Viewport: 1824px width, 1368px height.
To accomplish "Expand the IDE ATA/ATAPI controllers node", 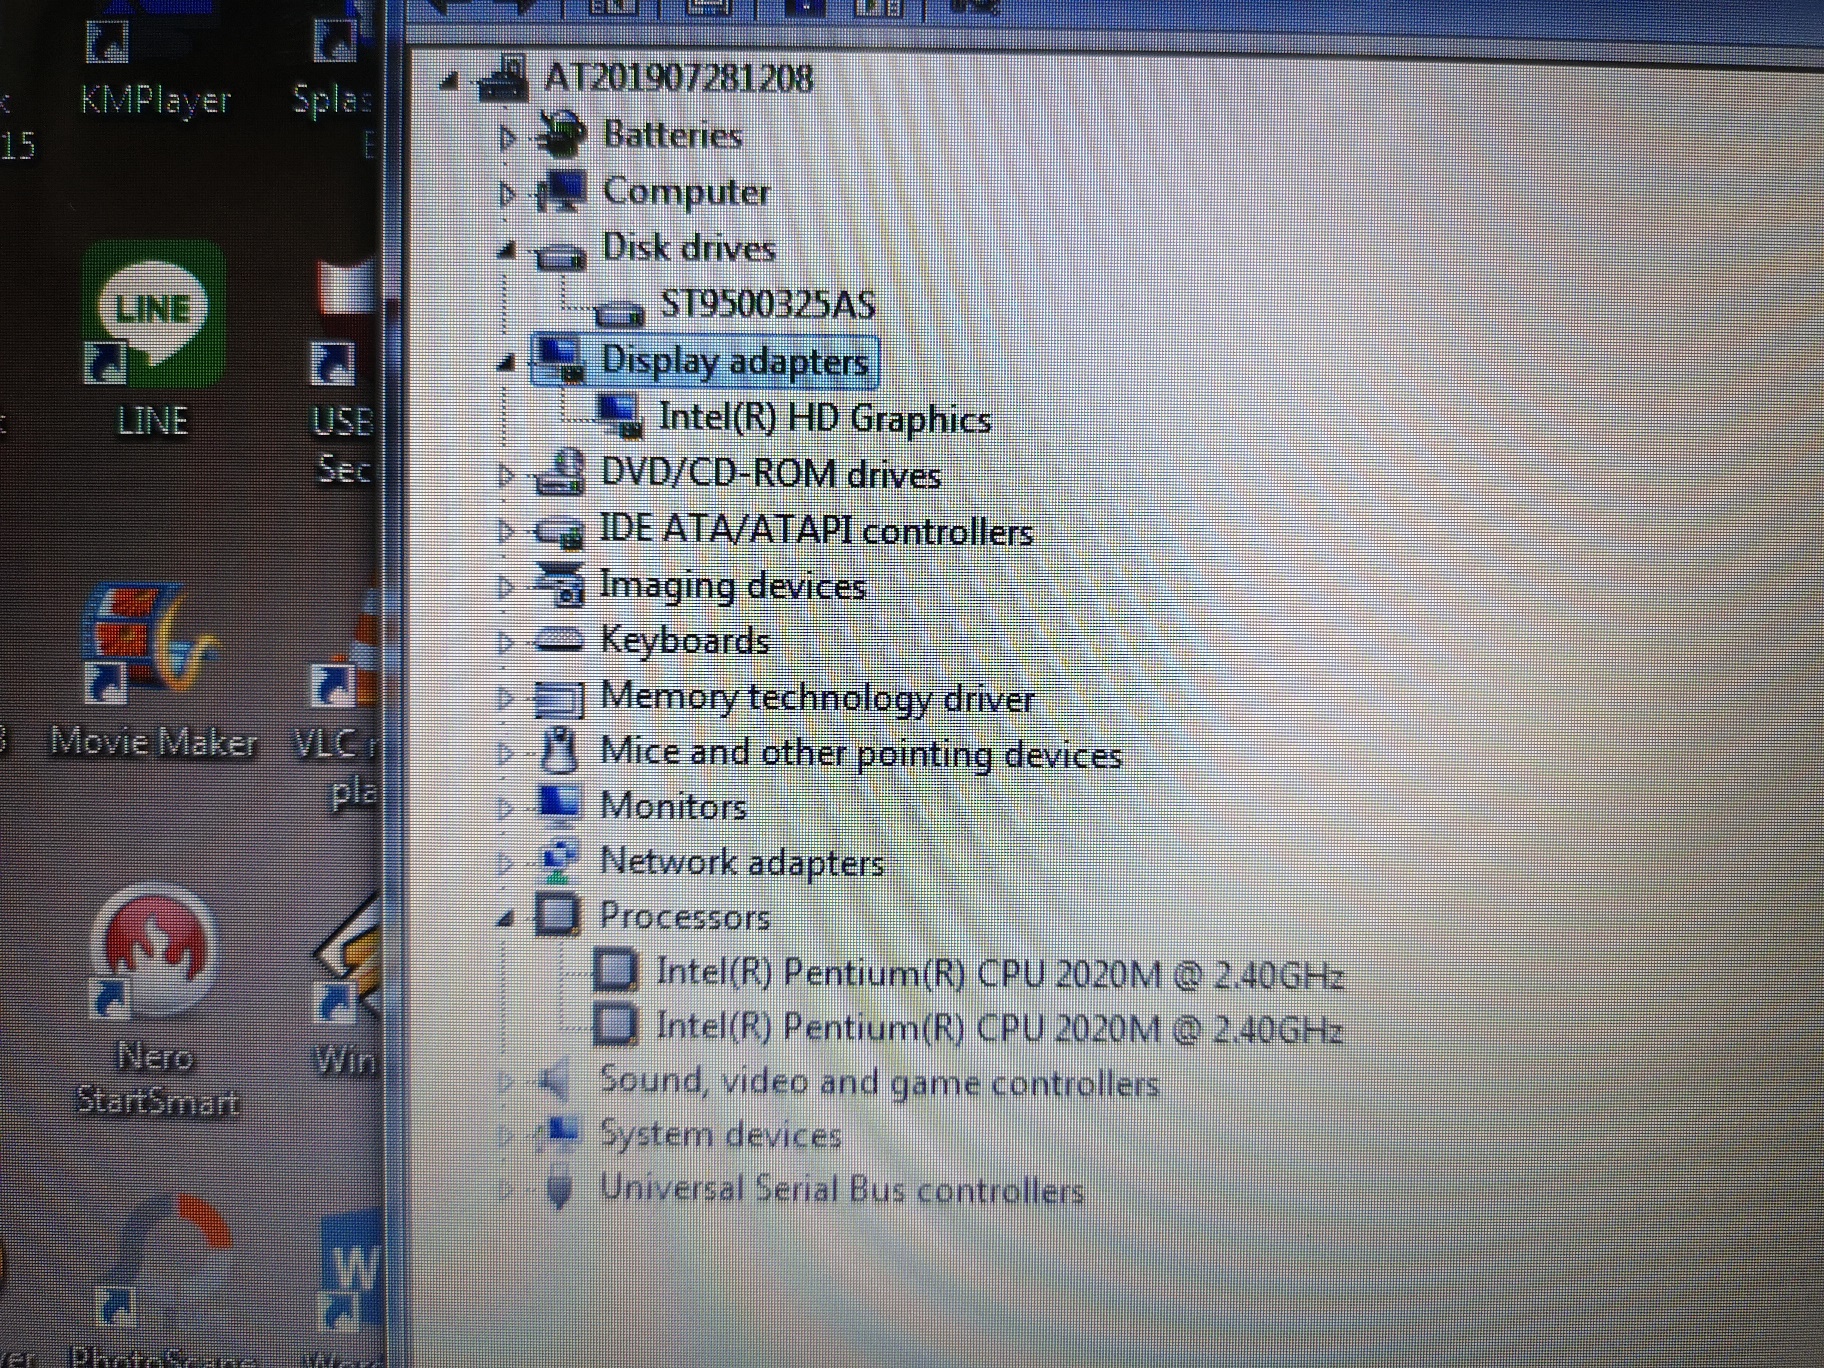I will point(506,530).
